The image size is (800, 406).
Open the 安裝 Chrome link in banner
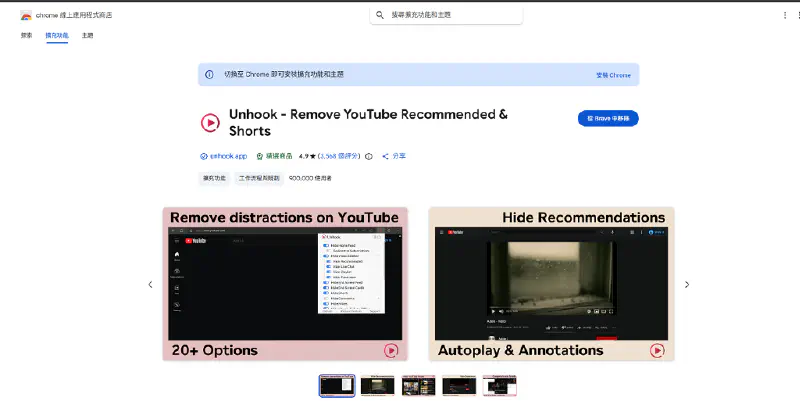pos(613,75)
